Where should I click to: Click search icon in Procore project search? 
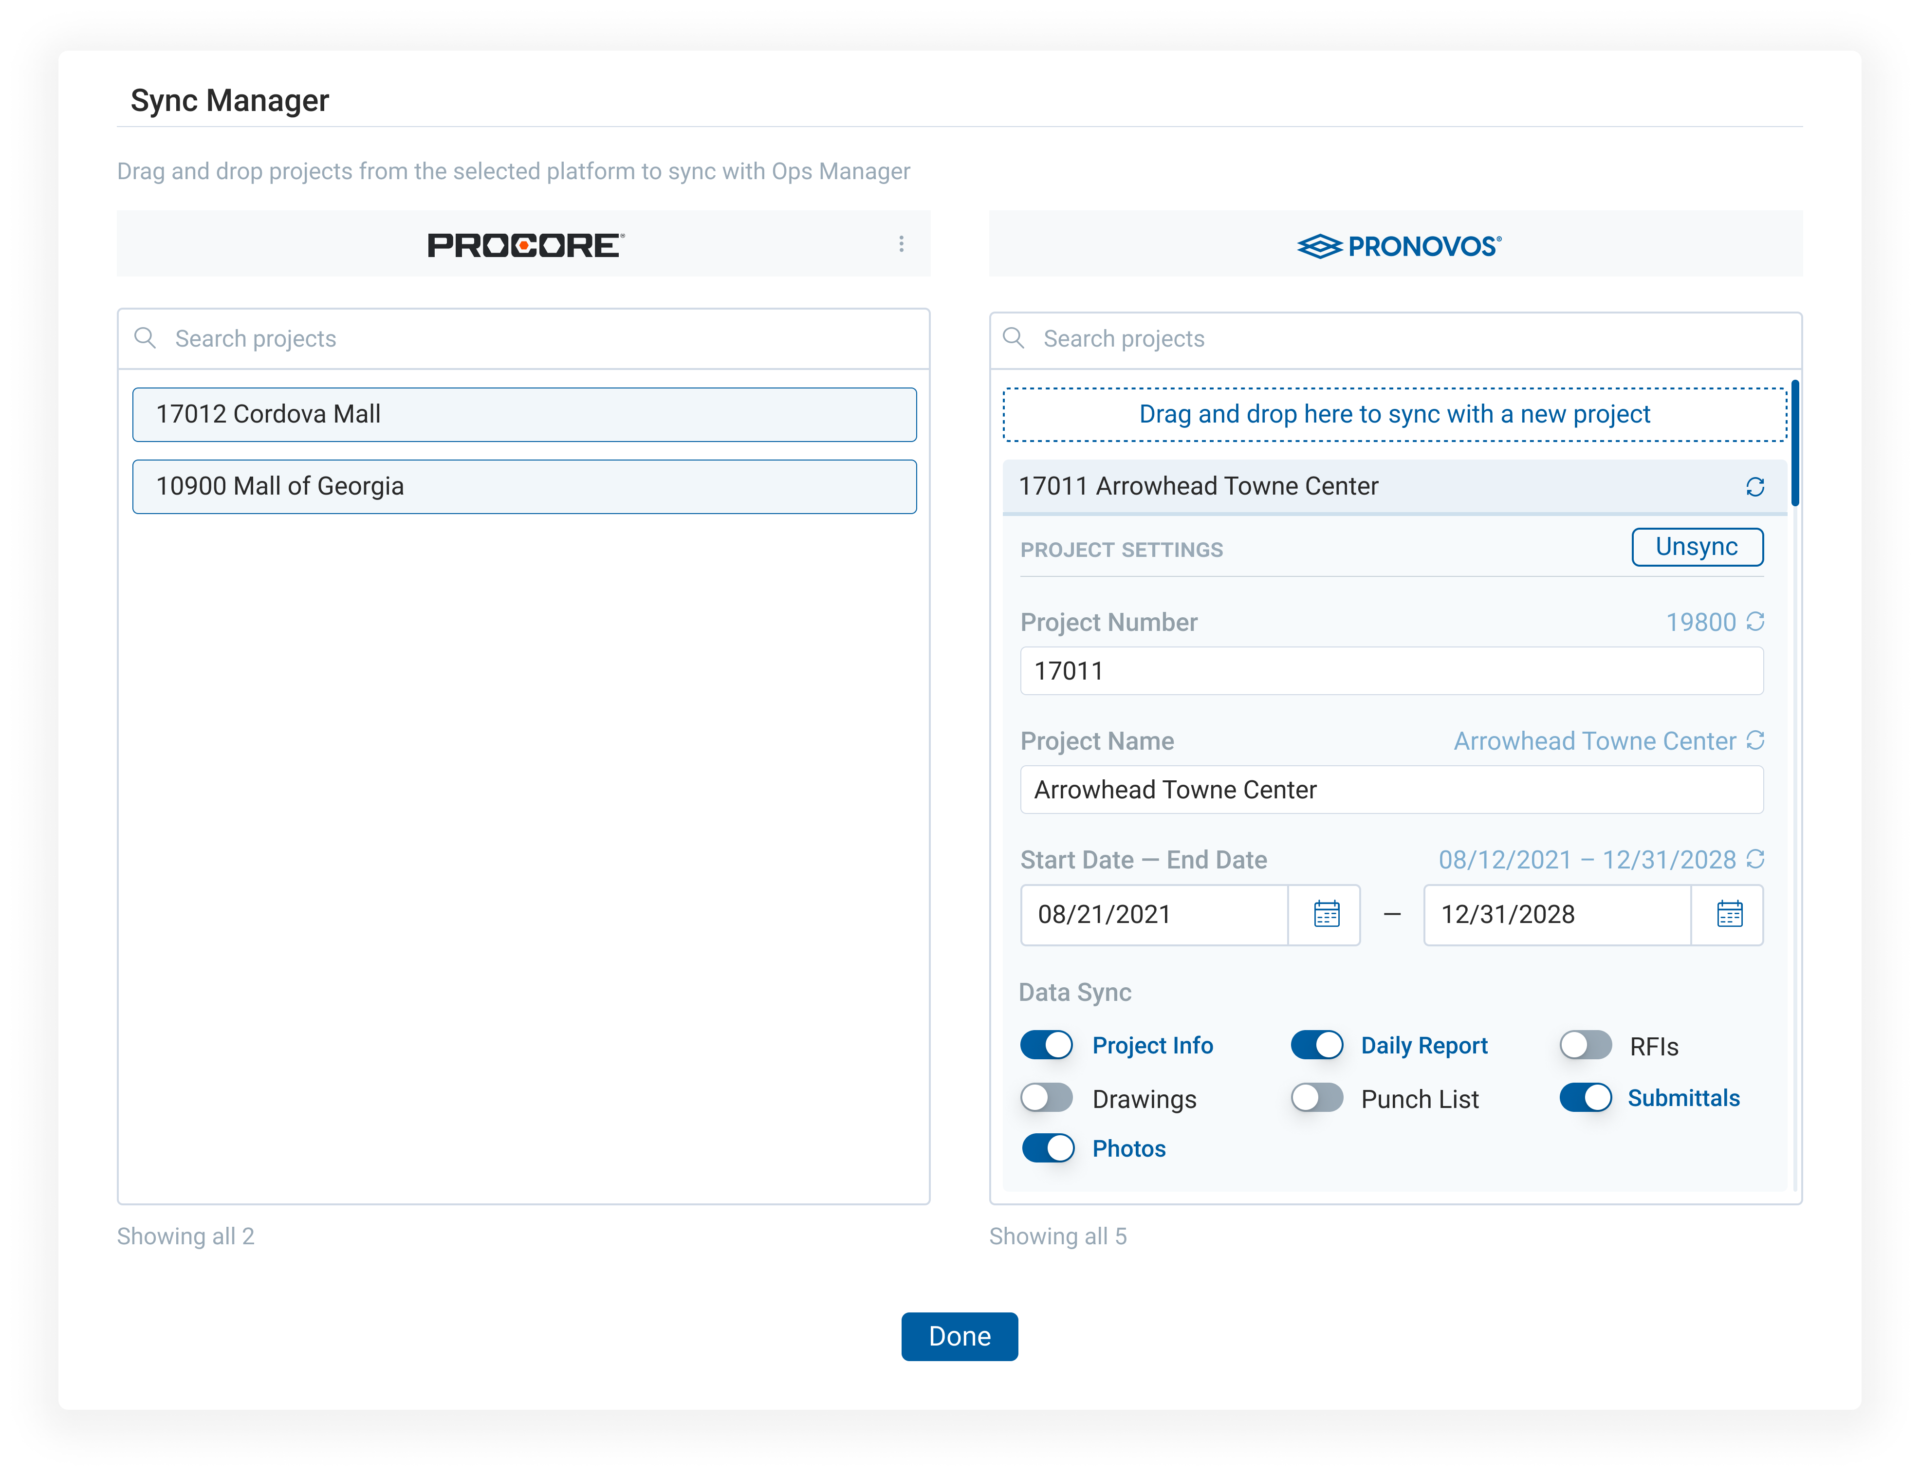point(145,338)
